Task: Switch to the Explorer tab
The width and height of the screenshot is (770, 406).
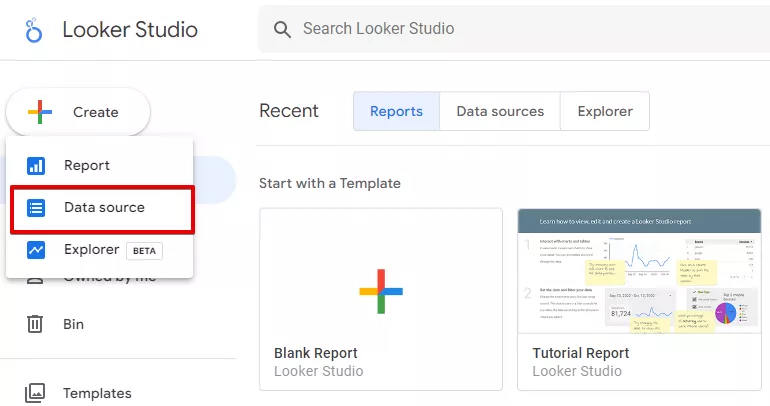Action: point(605,111)
